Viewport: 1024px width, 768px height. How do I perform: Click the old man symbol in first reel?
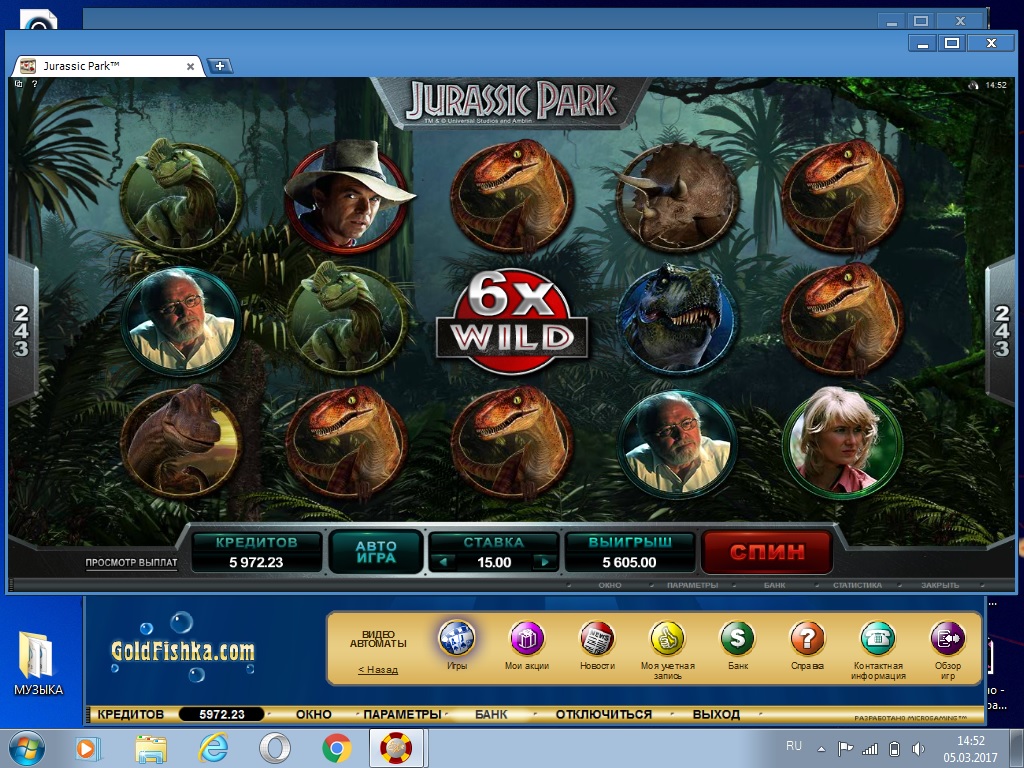click(182, 320)
